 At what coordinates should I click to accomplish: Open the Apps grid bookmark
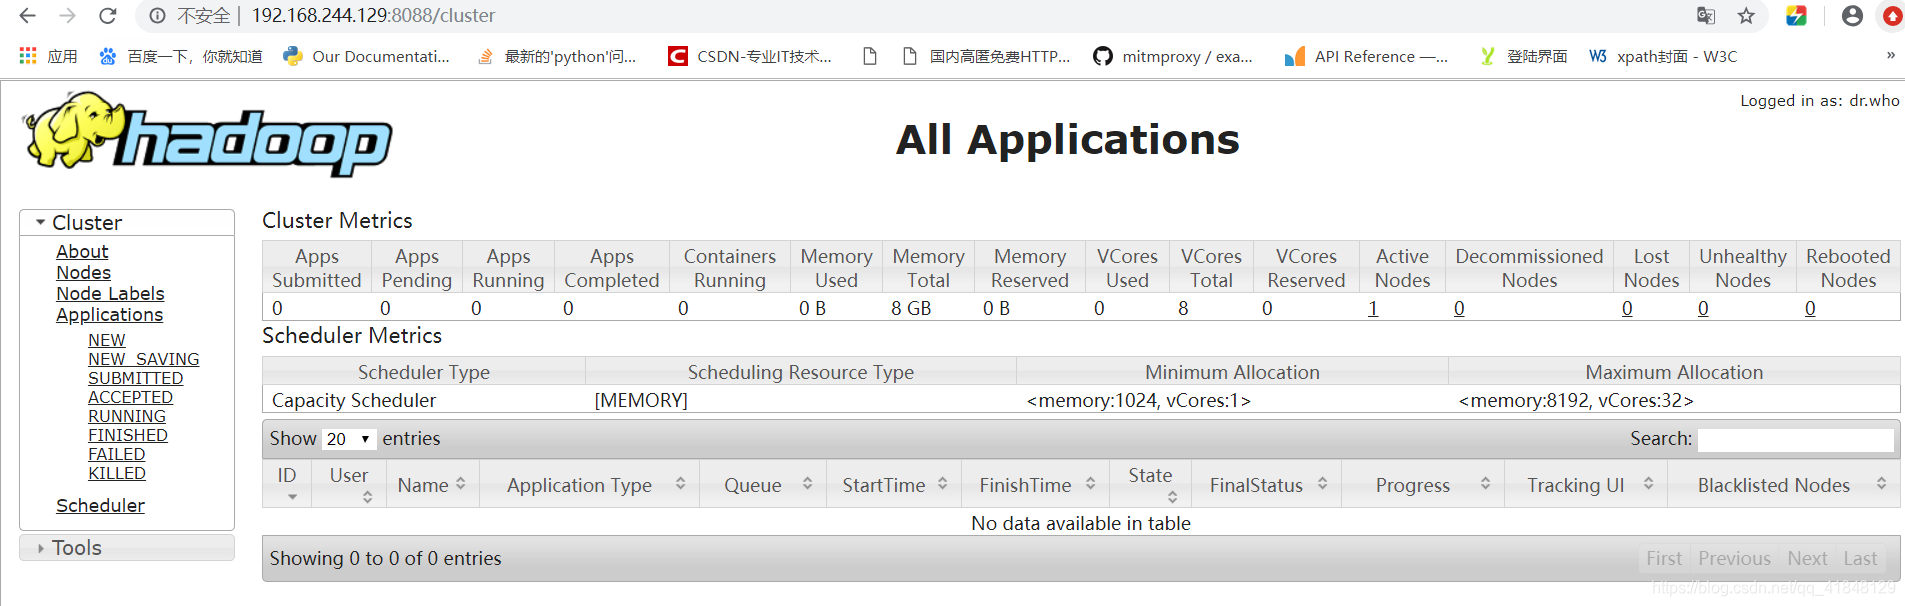pos(48,56)
